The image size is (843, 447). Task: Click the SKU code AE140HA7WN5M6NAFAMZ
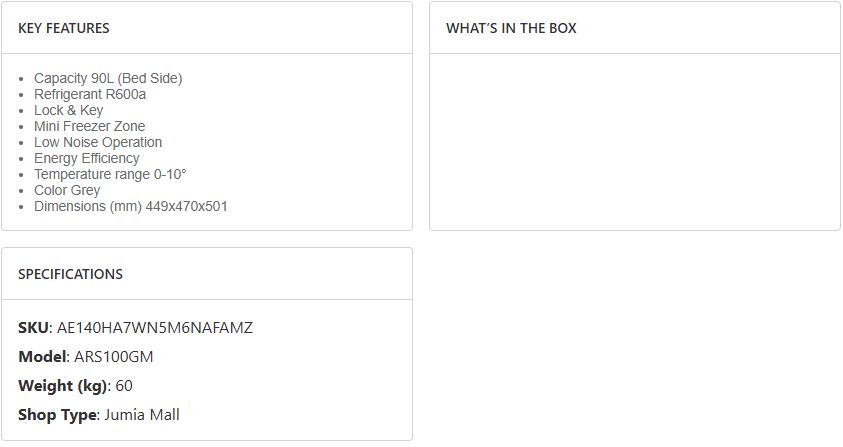coord(155,328)
